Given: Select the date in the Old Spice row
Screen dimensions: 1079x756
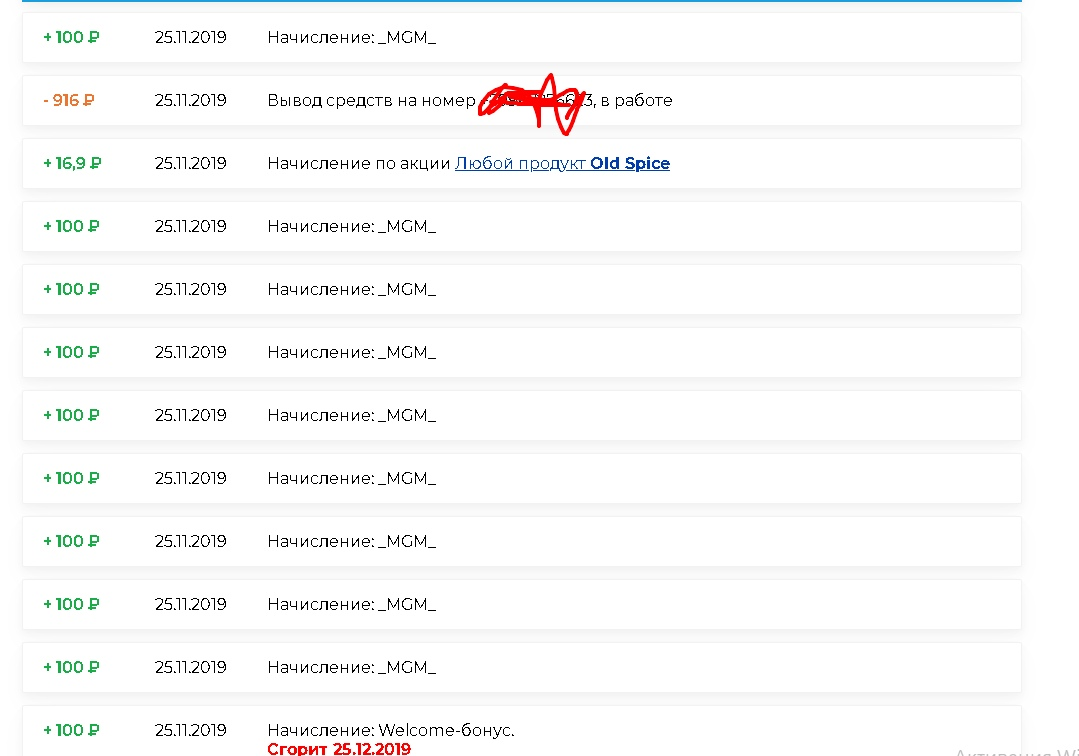Looking at the screenshot, I should pos(191,163).
